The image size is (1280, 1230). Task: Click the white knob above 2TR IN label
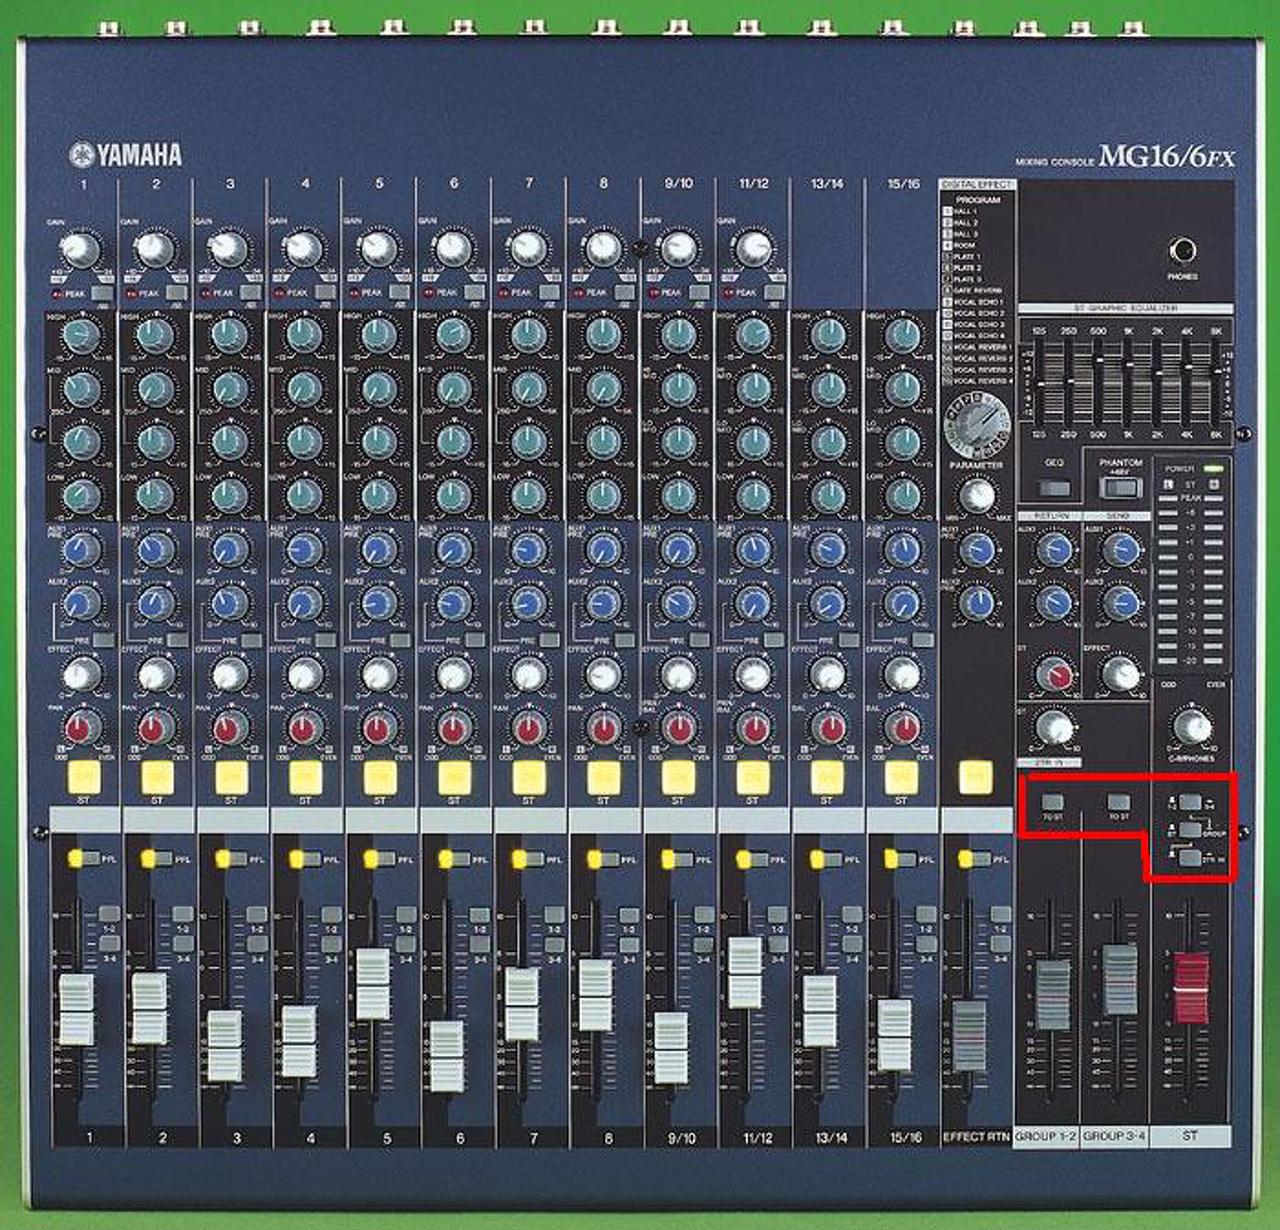[x=1054, y=727]
